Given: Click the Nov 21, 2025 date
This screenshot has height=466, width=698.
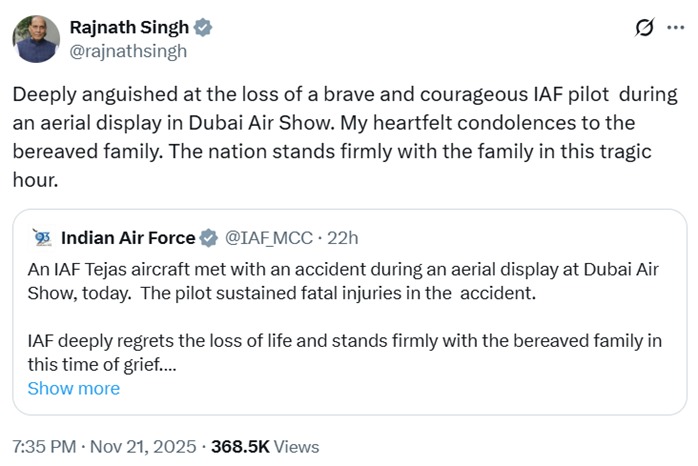Looking at the screenshot, I should tap(146, 446).
